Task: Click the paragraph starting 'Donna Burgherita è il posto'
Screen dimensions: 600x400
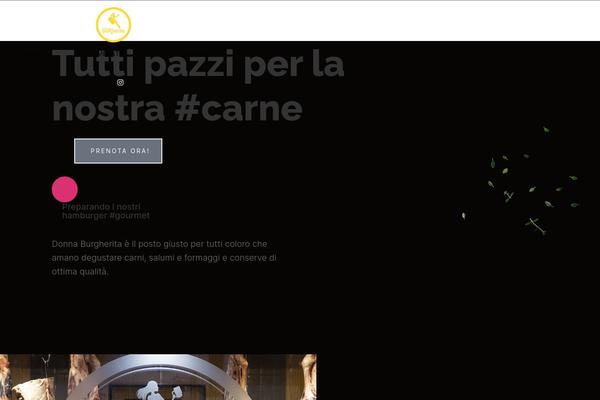Action: pos(164,258)
